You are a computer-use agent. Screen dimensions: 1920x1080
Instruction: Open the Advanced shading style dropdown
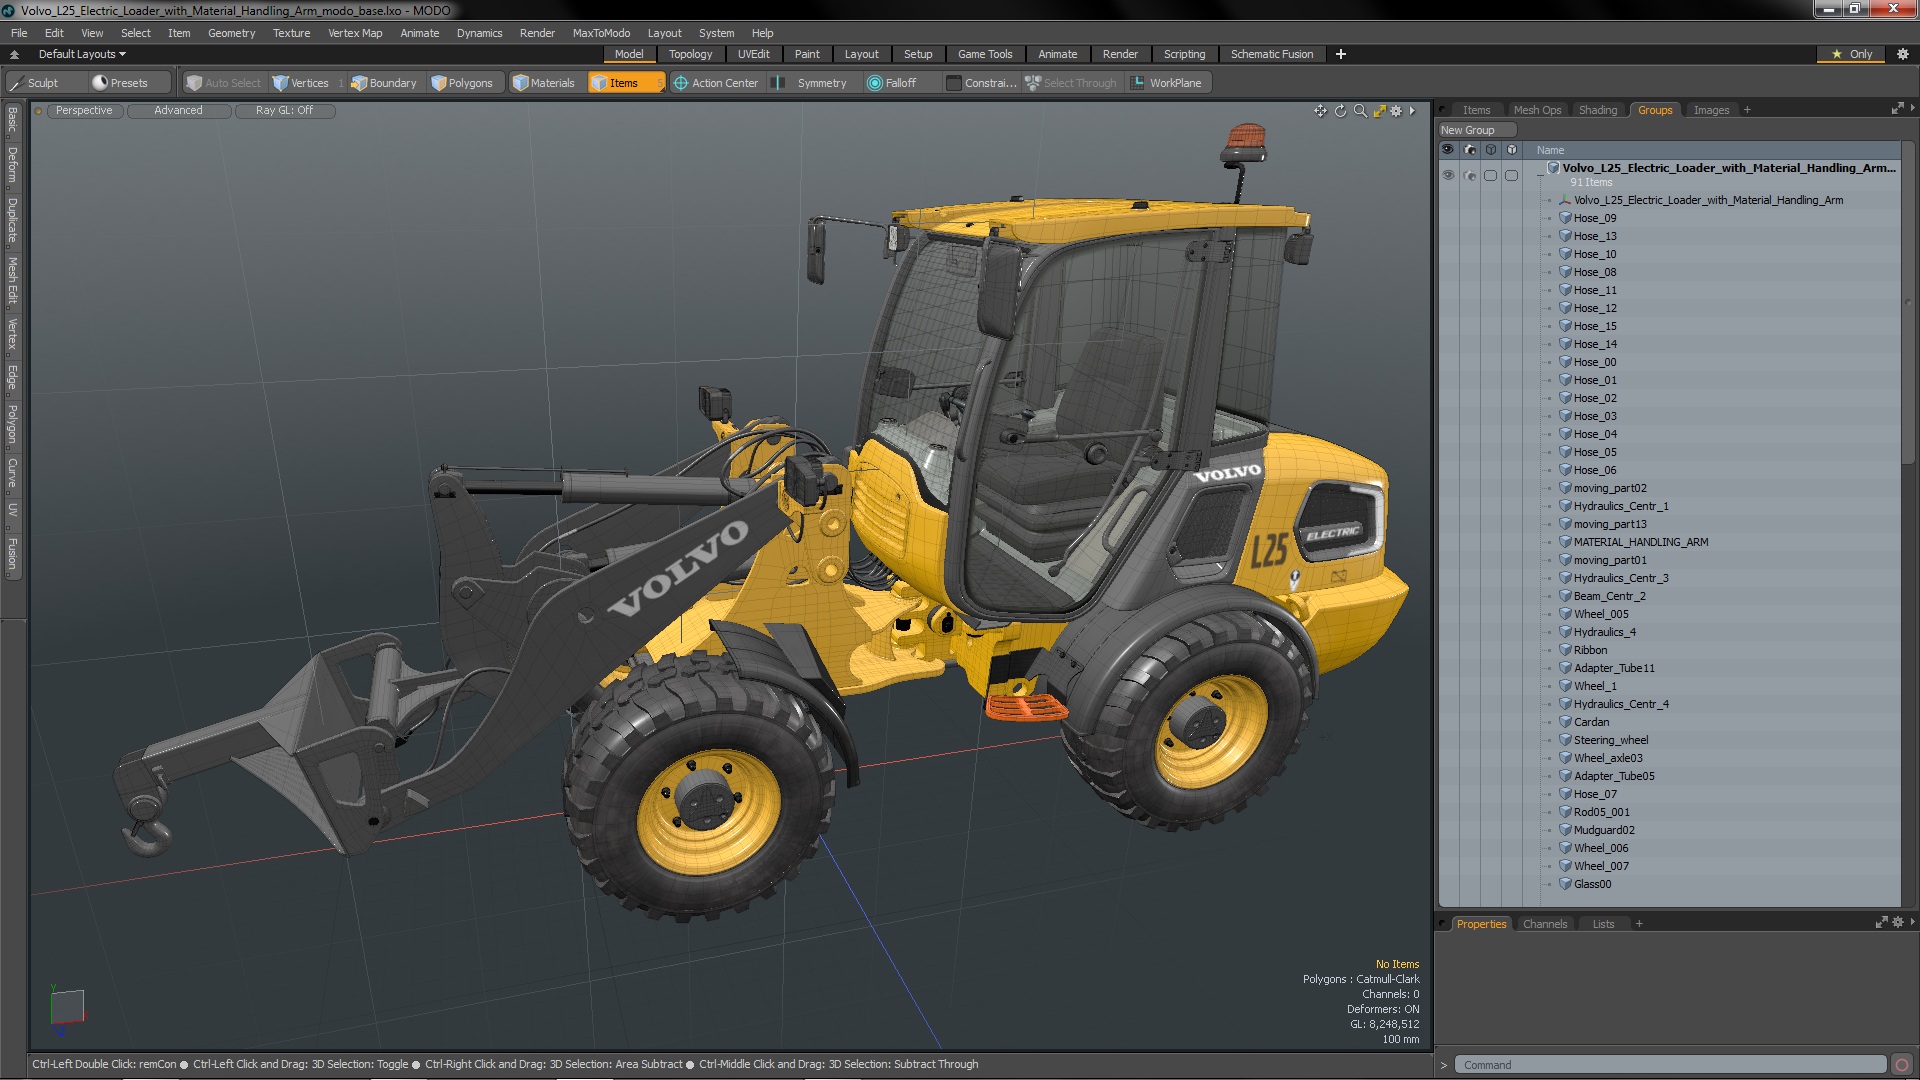coord(178,111)
